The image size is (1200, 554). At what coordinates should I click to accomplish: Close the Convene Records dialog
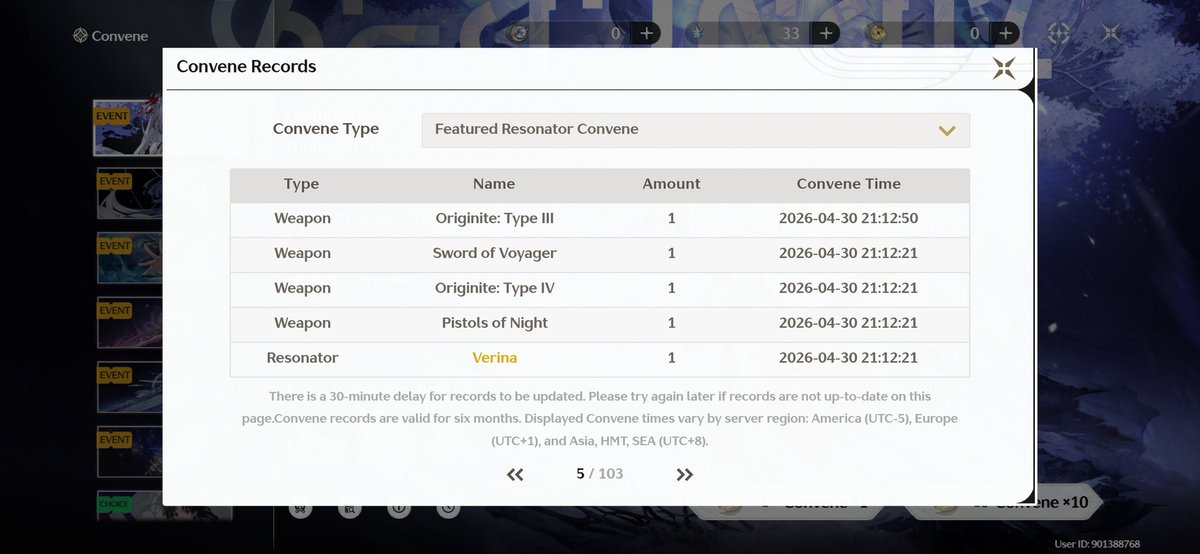pos(1004,68)
